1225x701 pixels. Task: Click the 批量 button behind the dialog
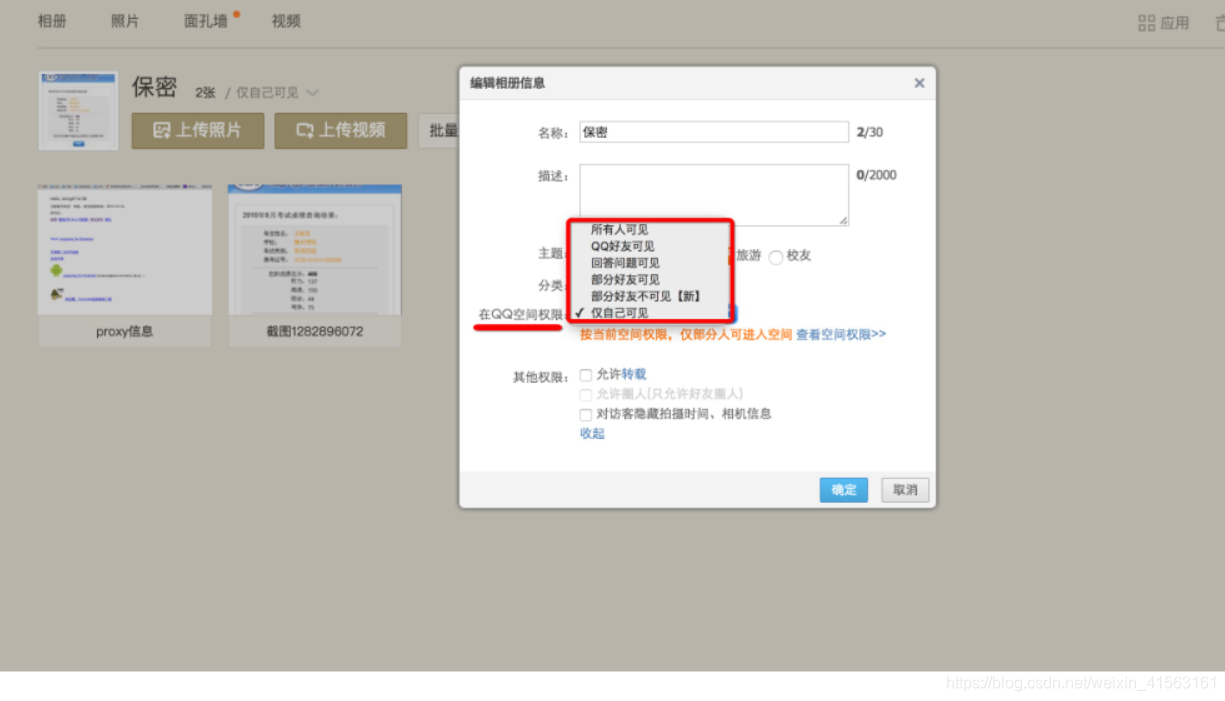point(439,130)
